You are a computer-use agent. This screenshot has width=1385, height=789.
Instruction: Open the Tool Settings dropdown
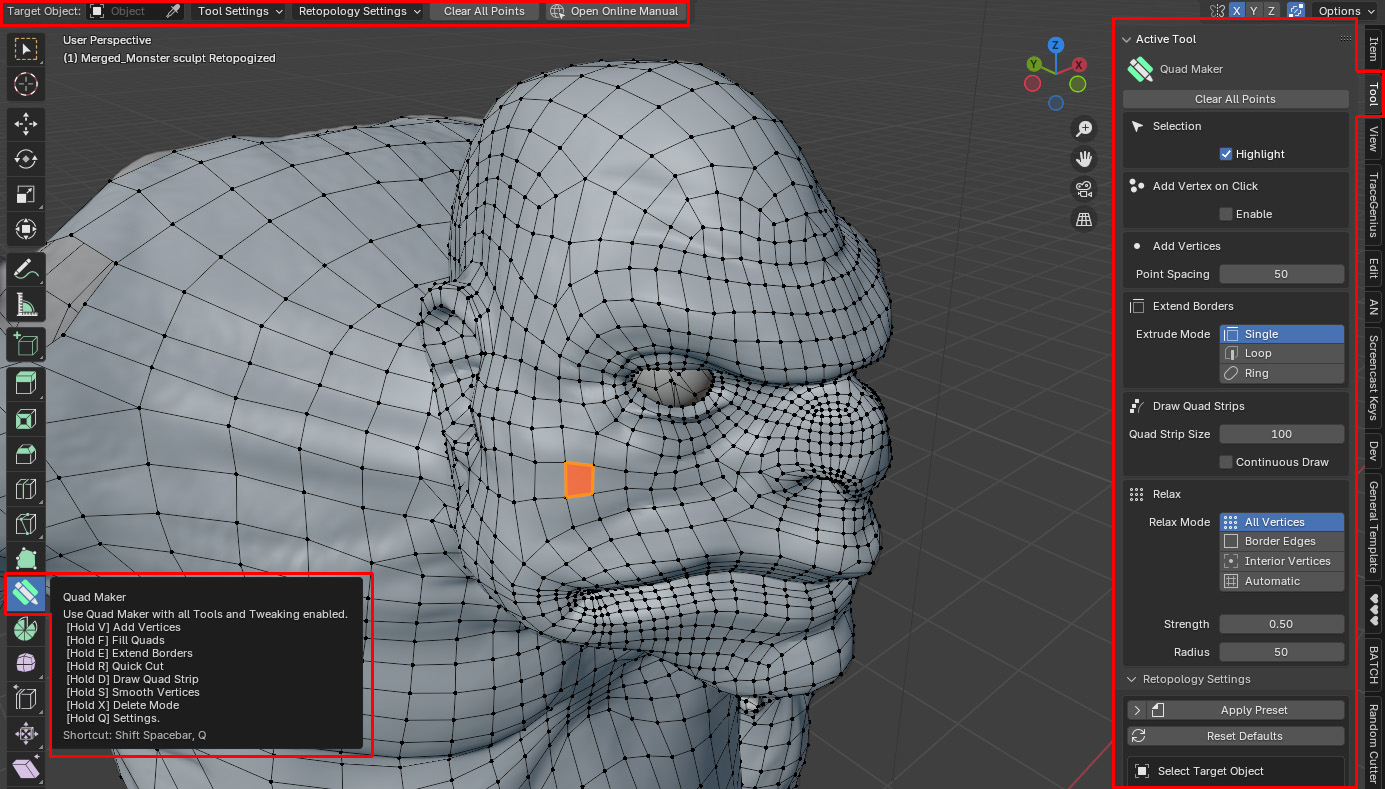239,11
